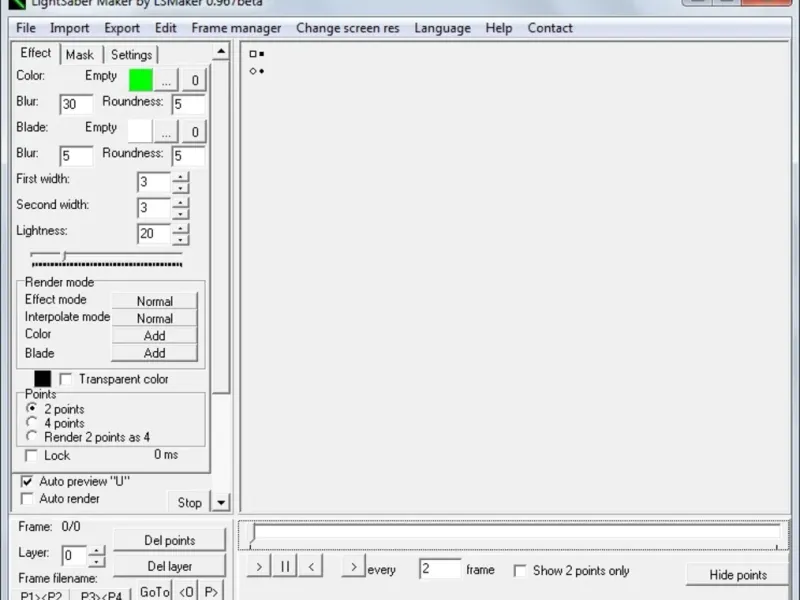Toggle Color render mode Add button
The height and width of the screenshot is (600, 800).
pos(154,336)
